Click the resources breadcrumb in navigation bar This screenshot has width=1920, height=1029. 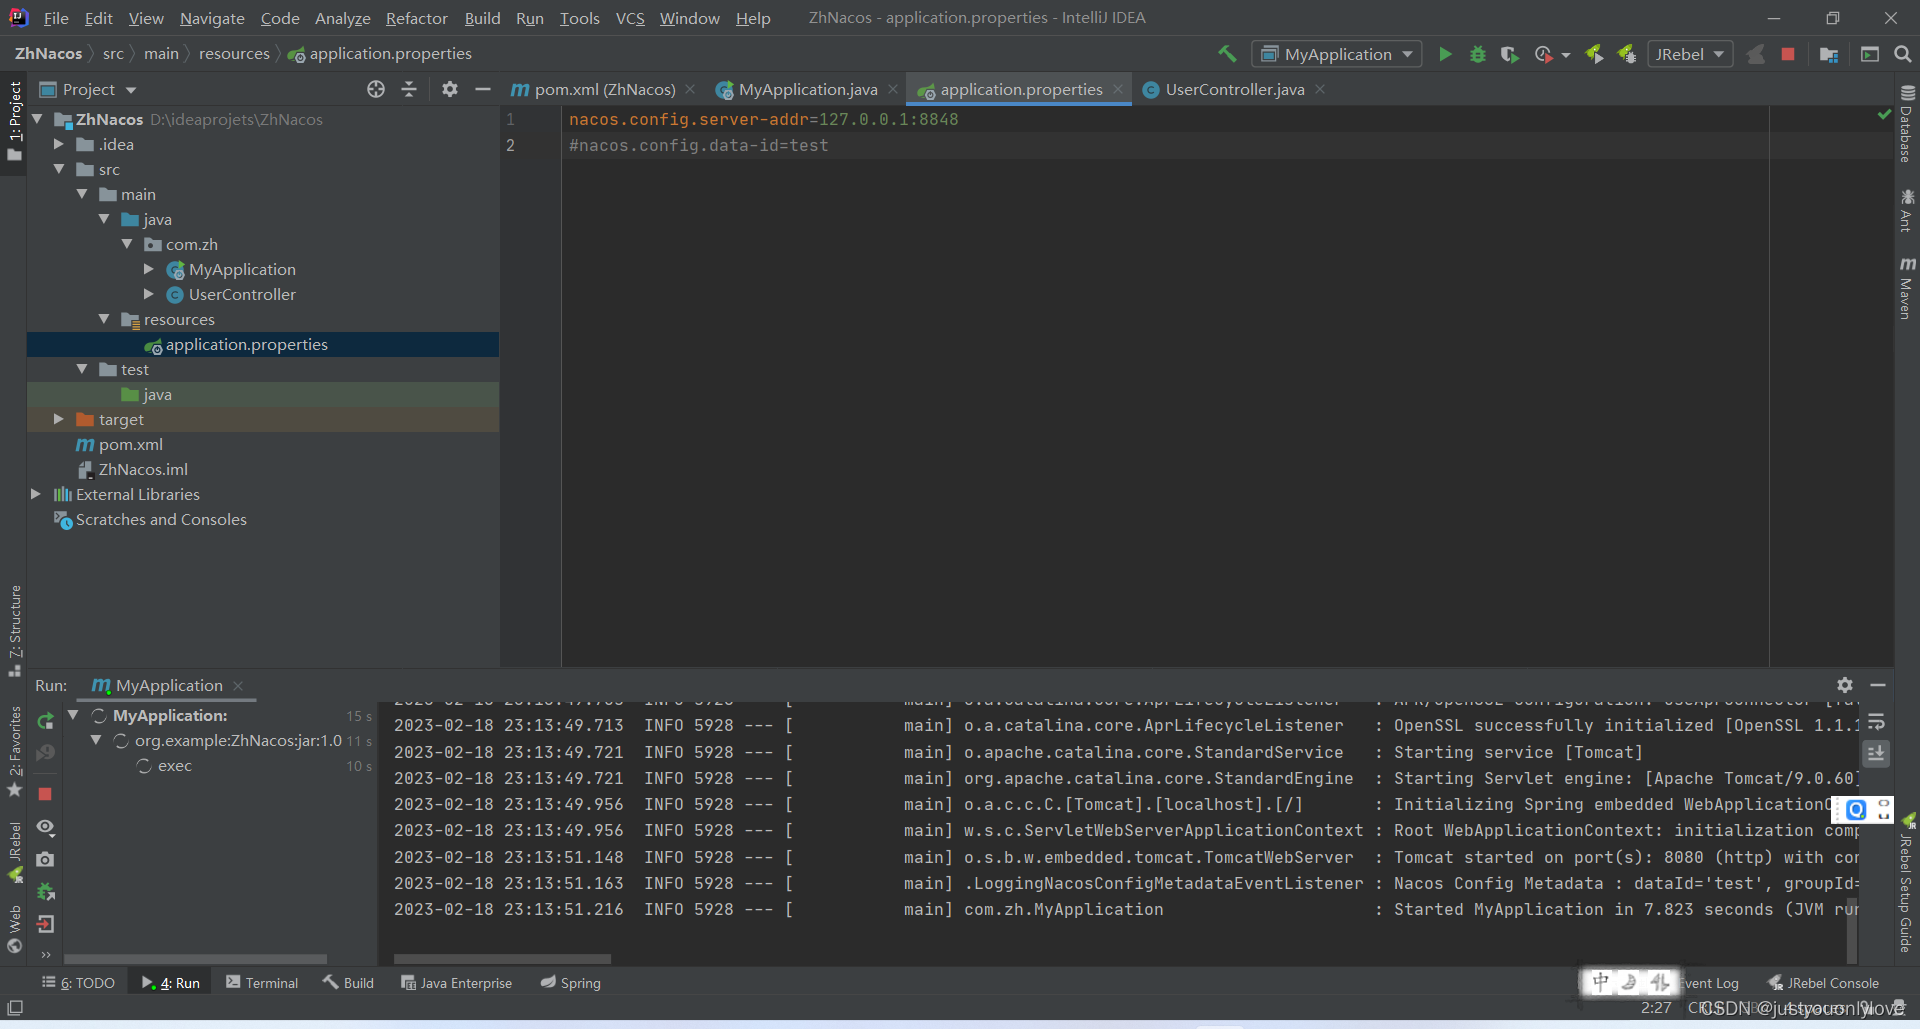click(234, 53)
